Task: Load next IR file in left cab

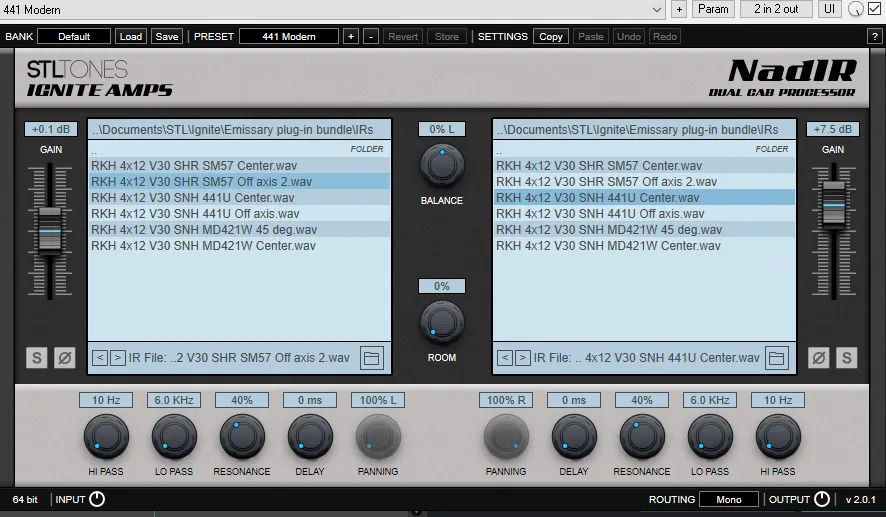Action: (118, 358)
